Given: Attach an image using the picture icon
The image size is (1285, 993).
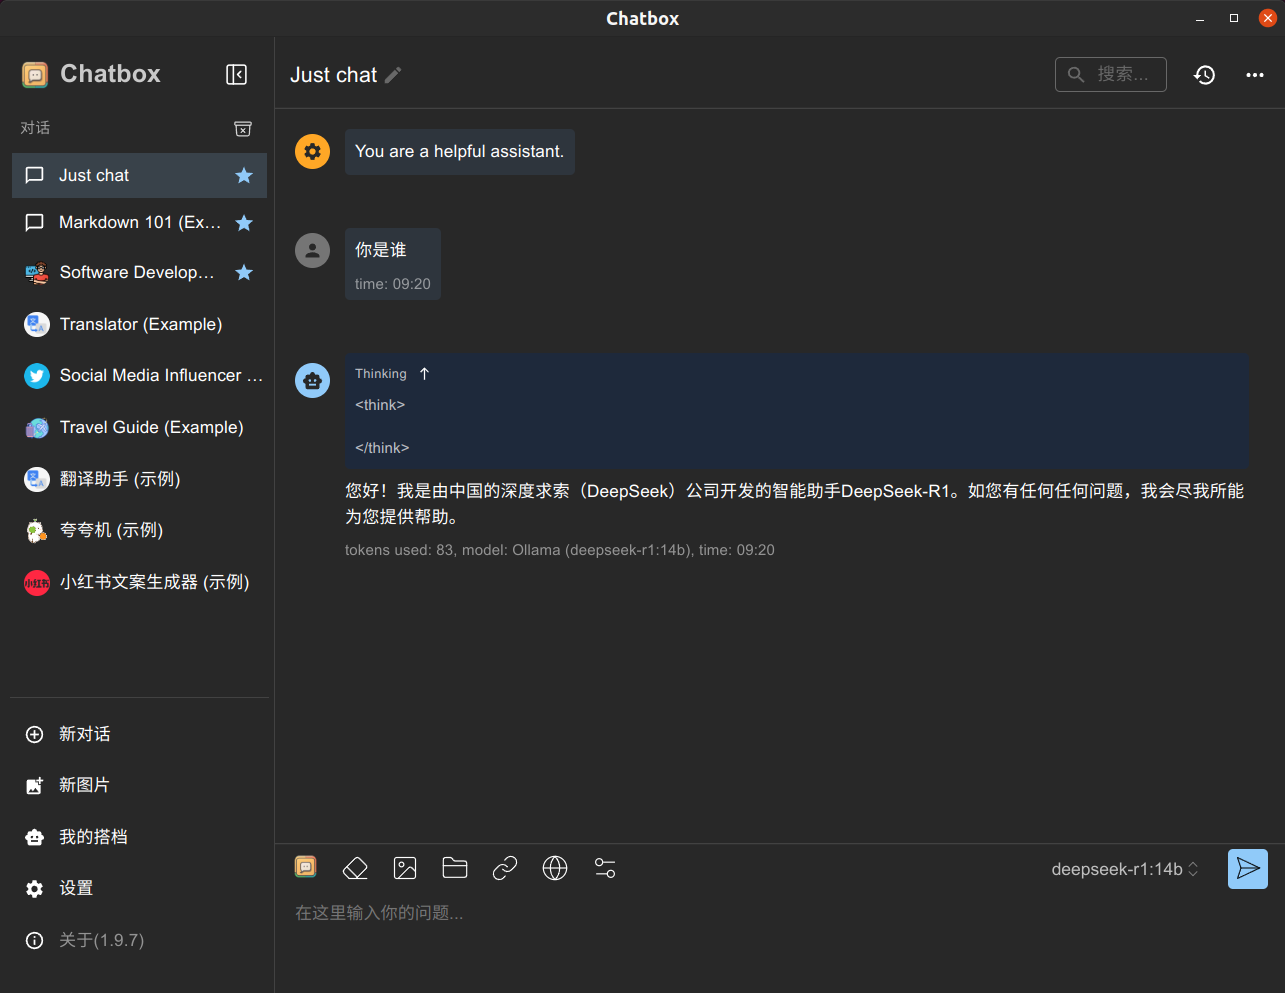Looking at the screenshot, I should (405, 868).
